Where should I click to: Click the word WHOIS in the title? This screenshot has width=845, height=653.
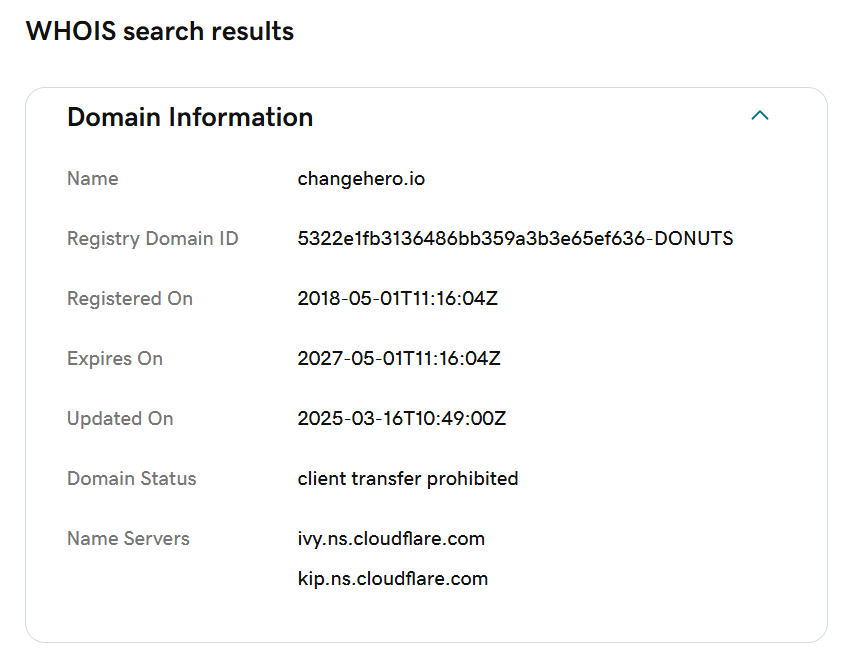coord(71,31)
